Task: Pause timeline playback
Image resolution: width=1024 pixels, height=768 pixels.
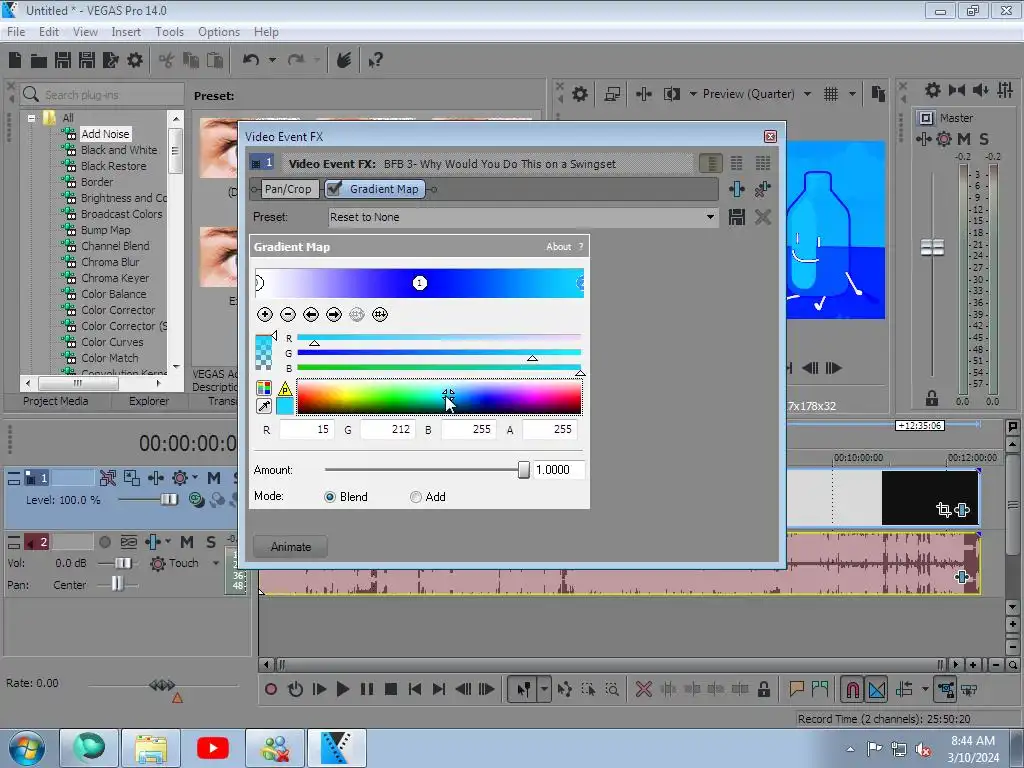Action: [x=366, y=690]
